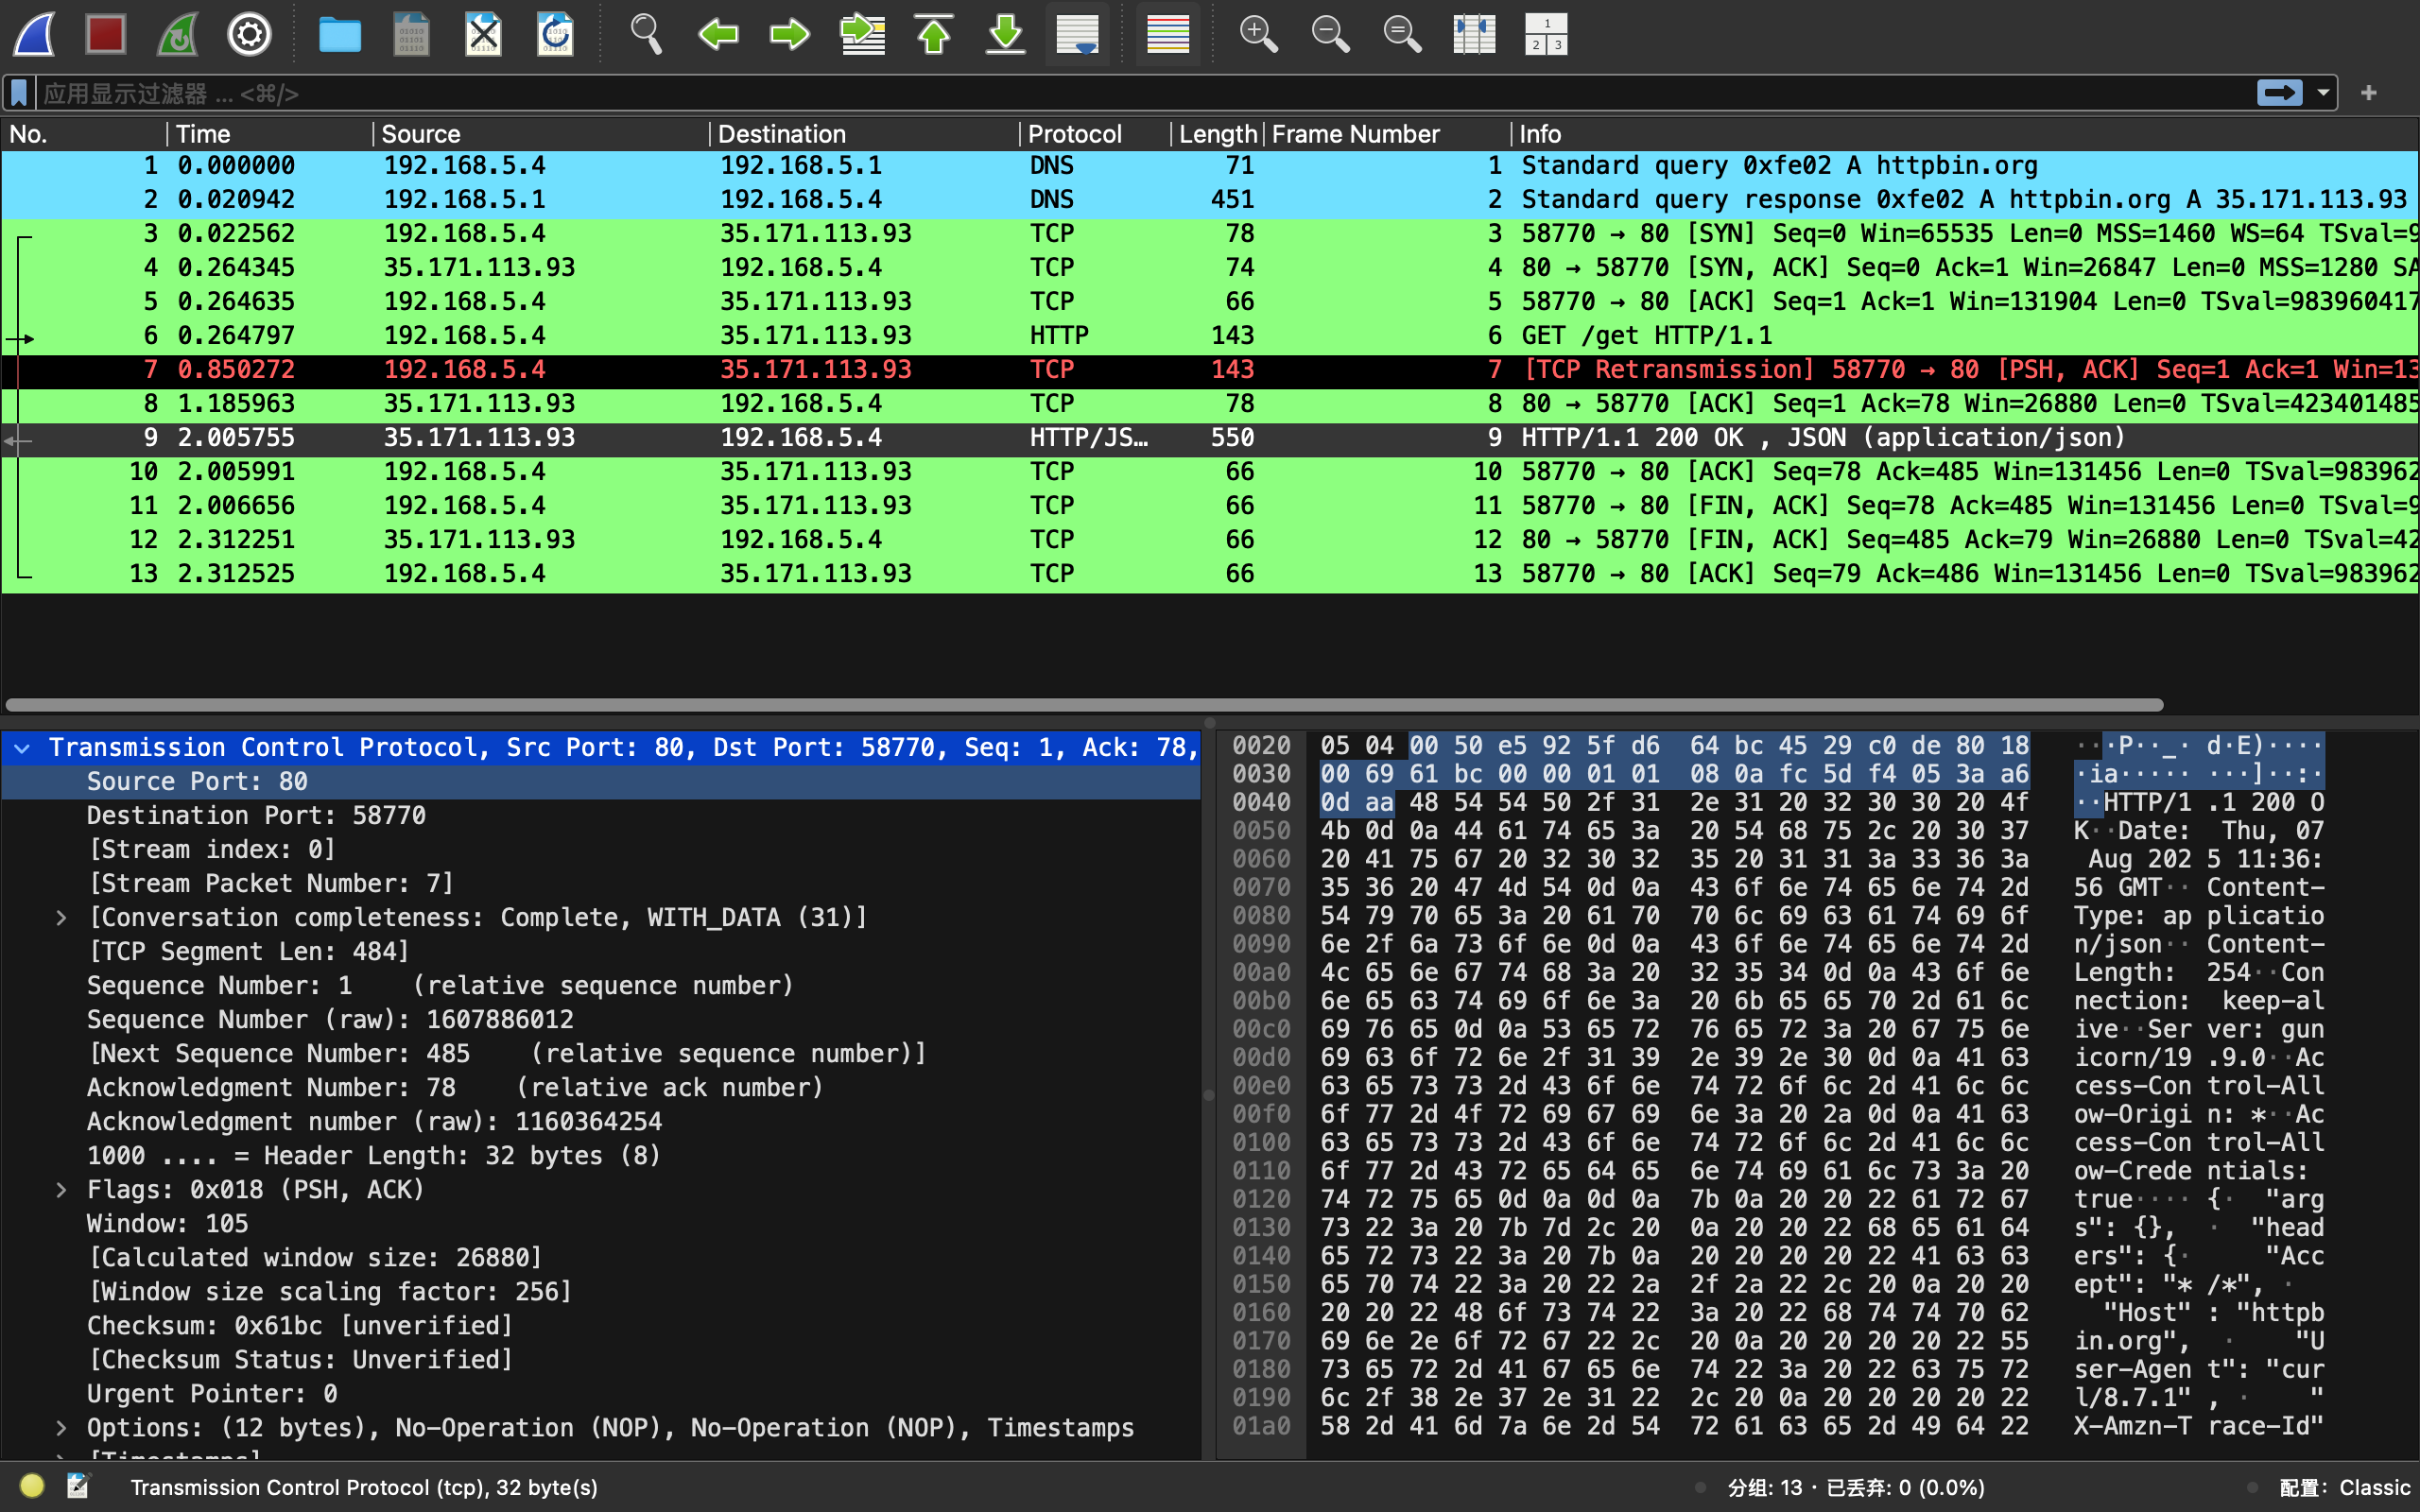Open expert information yellow circle icon

point(32,1486)
